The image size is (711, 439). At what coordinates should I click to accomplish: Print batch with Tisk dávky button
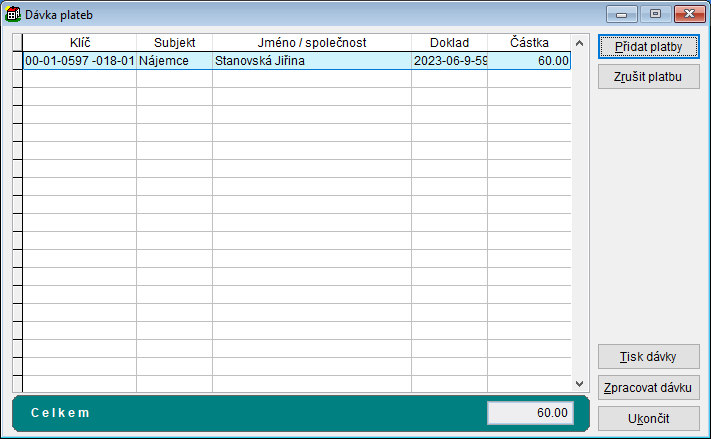[648, 357]
